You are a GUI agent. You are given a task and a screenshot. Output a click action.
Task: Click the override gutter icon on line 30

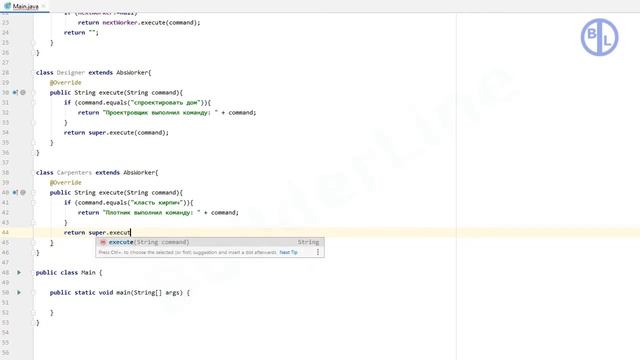pos(15,93)
